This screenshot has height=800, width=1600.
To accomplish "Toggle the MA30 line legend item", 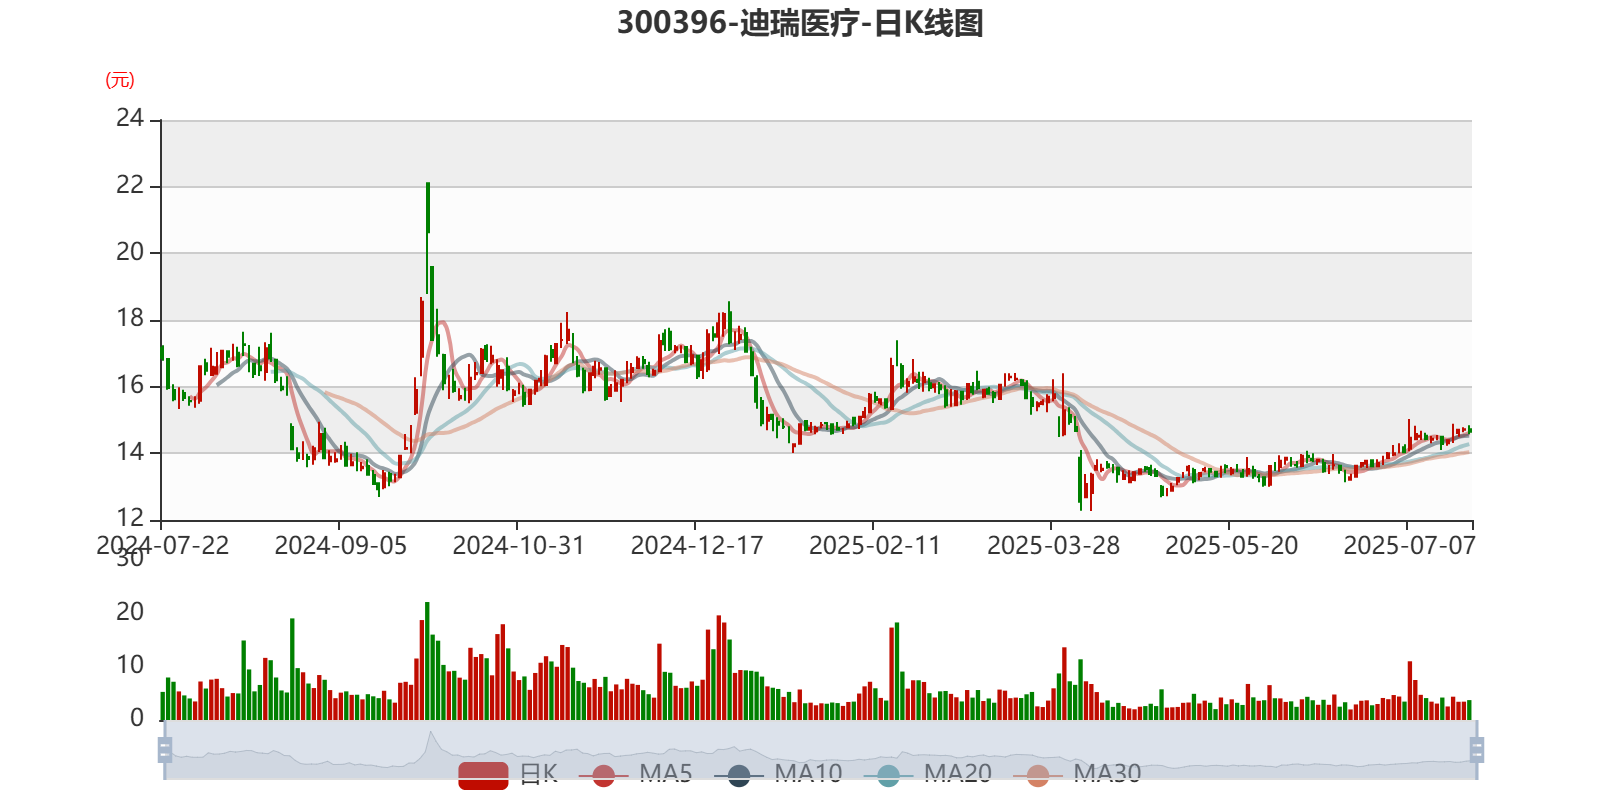I will [x=1077, y=774].
